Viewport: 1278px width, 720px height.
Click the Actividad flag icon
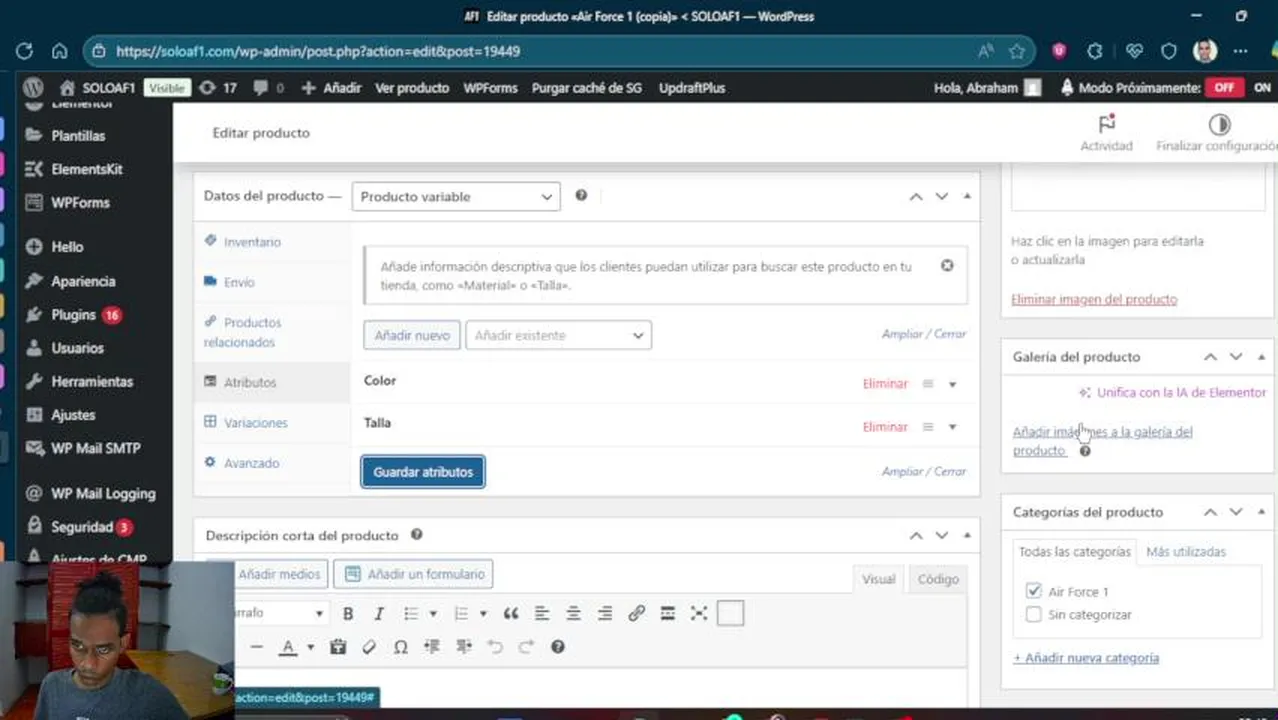coord(1106,125)
